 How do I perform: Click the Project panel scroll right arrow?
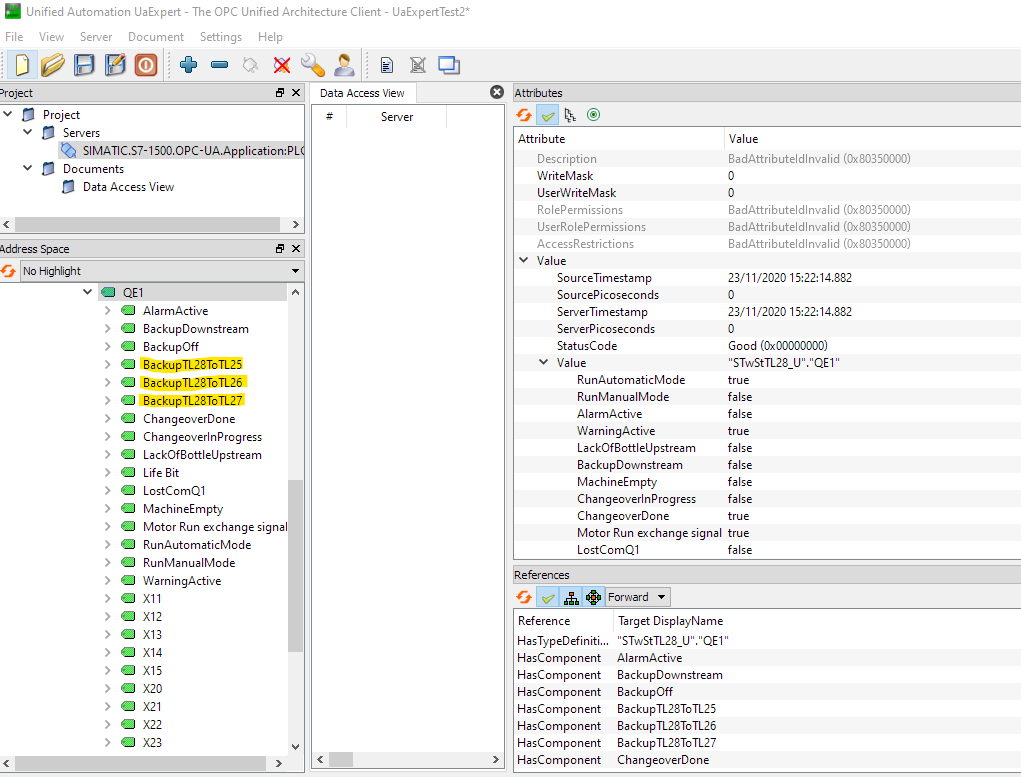coord(296,224)
